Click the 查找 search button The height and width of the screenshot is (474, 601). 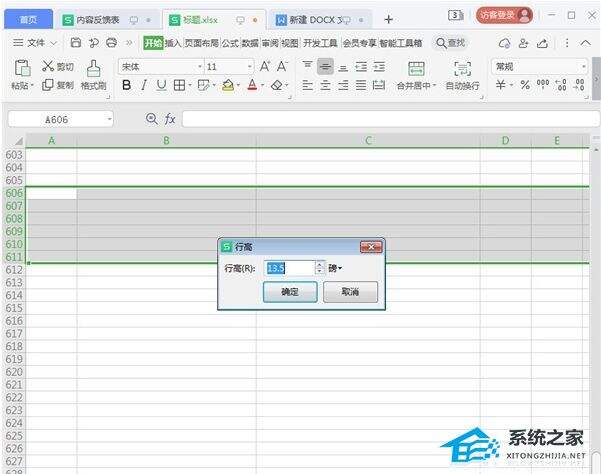coord(451,43)
